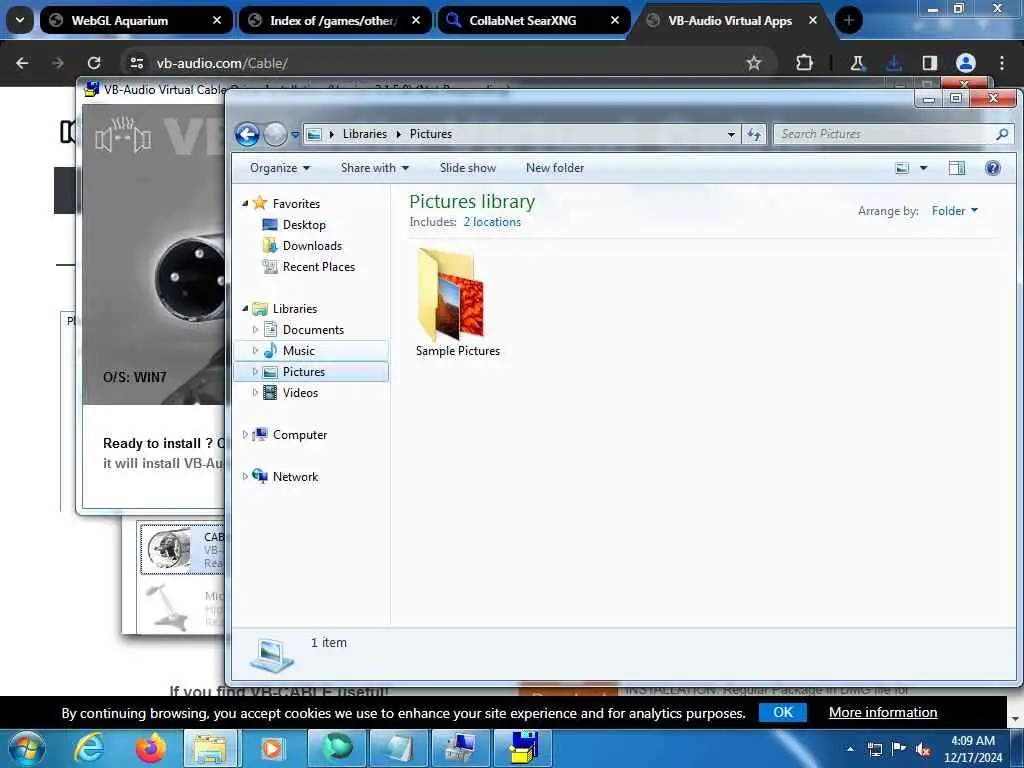Select the Network icon in navigation pane

point(260,476)
